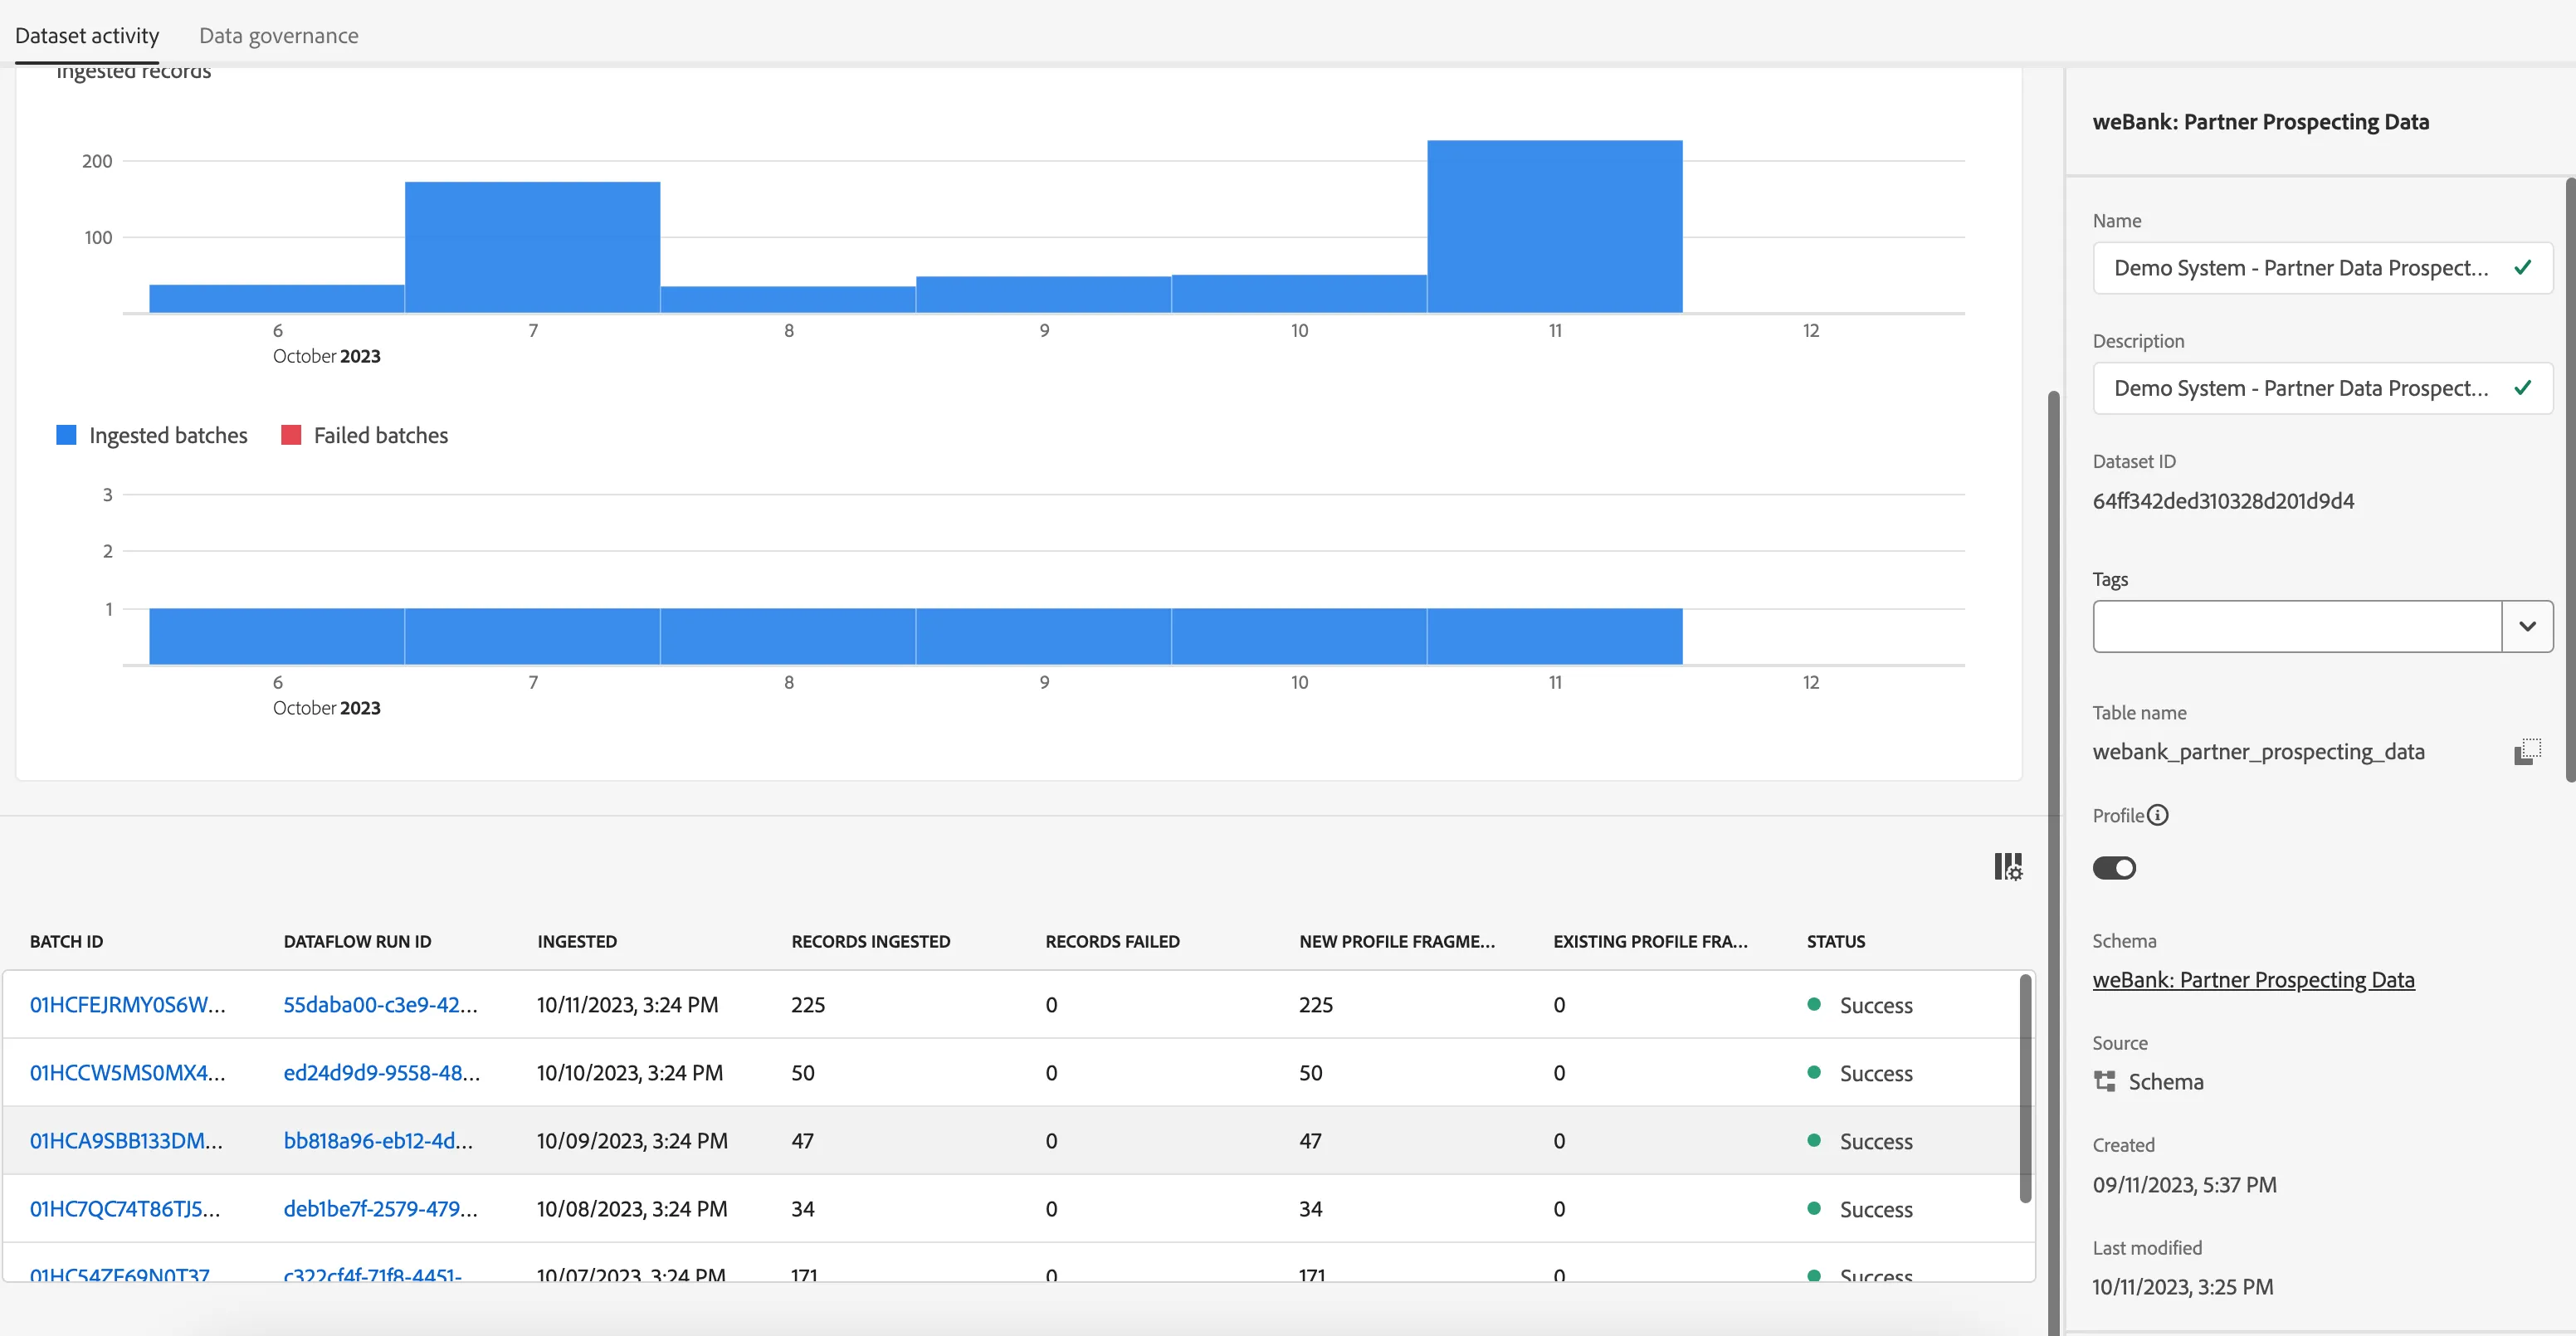
Task: Toggle the Profile switch
Action: click(x=2114, y=868)
